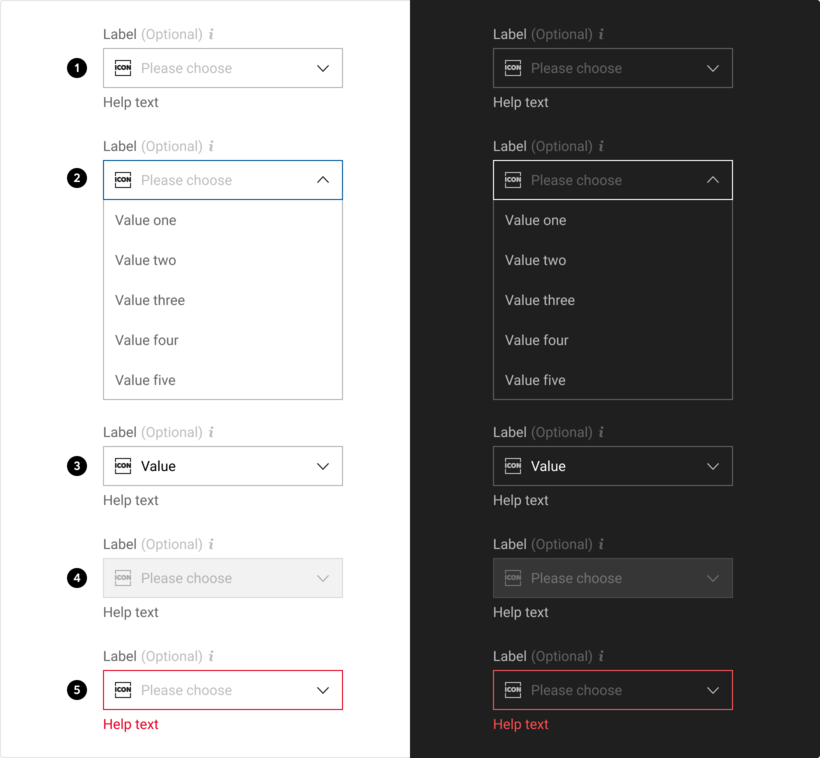Click the info icon above the open light dropdown
This screenshot has width=820, height=758.
click(x=211, y=146)
